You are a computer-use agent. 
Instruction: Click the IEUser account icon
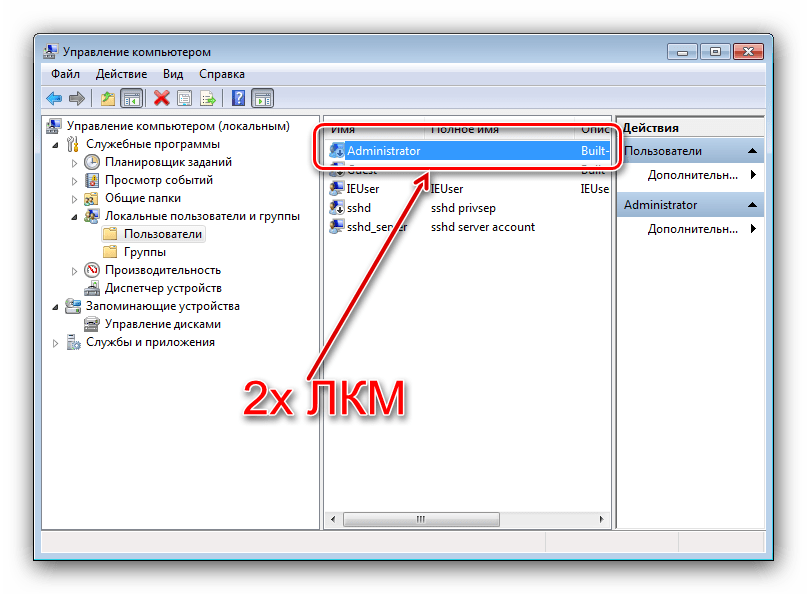coord(337,188)
